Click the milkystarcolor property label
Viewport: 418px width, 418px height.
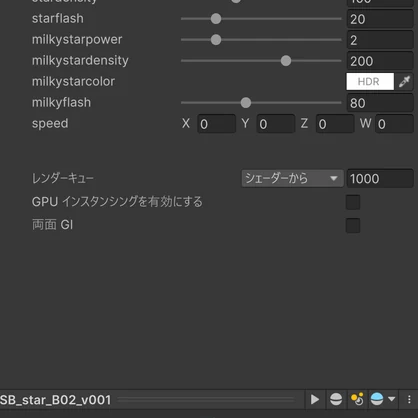(x=73, y=82)
